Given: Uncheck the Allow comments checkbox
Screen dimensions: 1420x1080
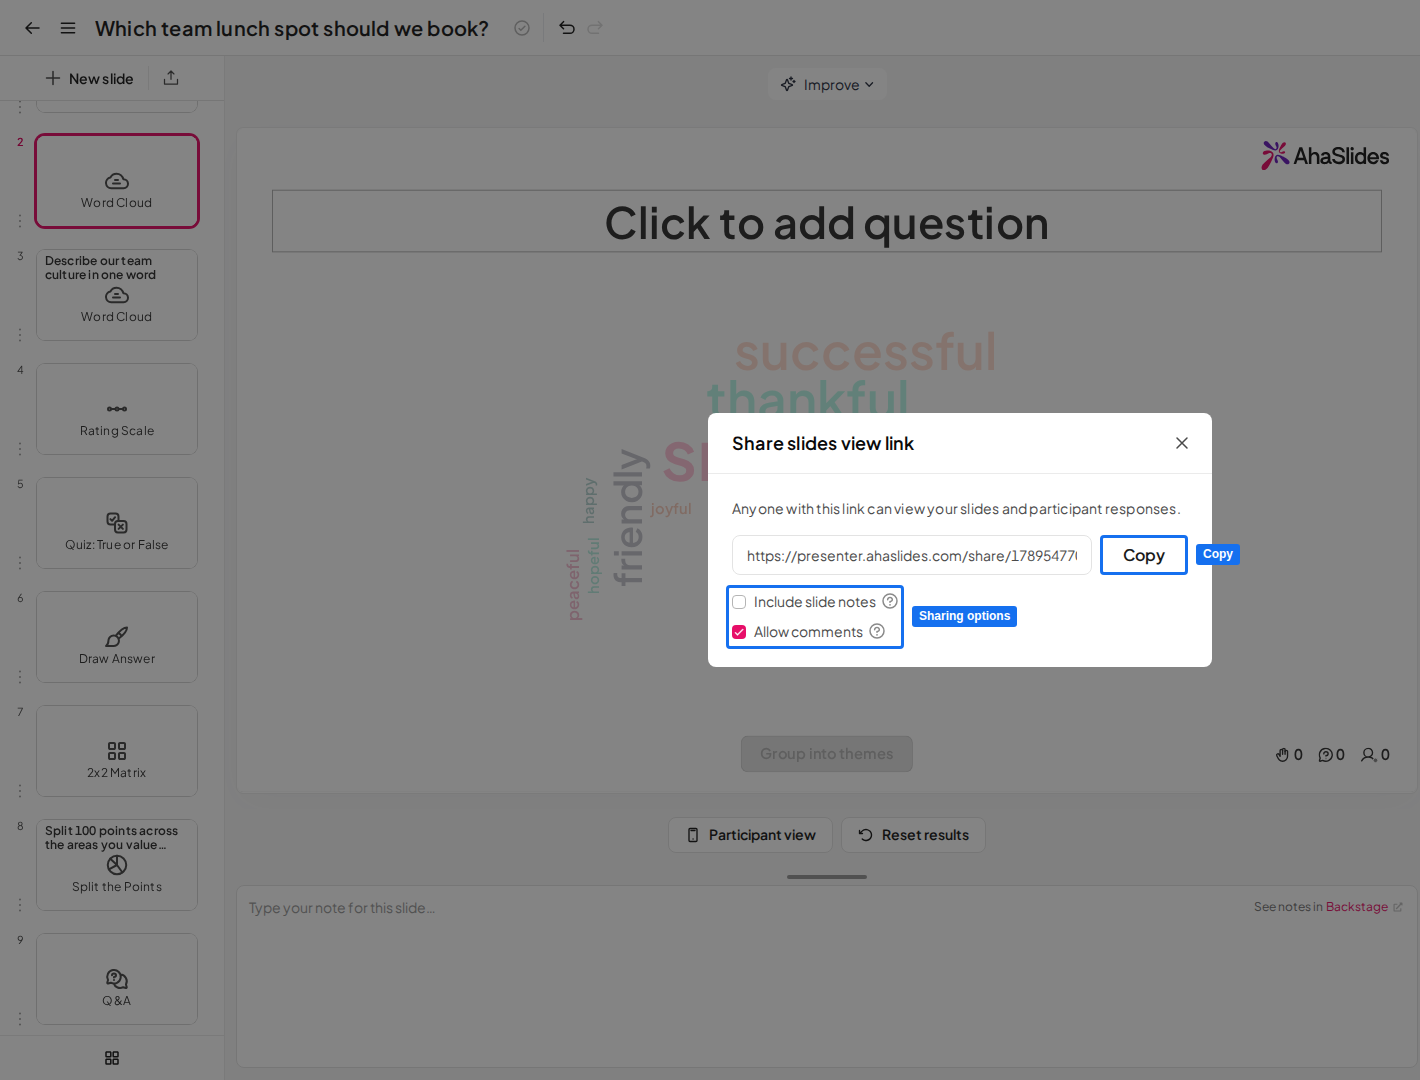Looking at the screenshot, I should pyautogui.click(x=739, y=632).
